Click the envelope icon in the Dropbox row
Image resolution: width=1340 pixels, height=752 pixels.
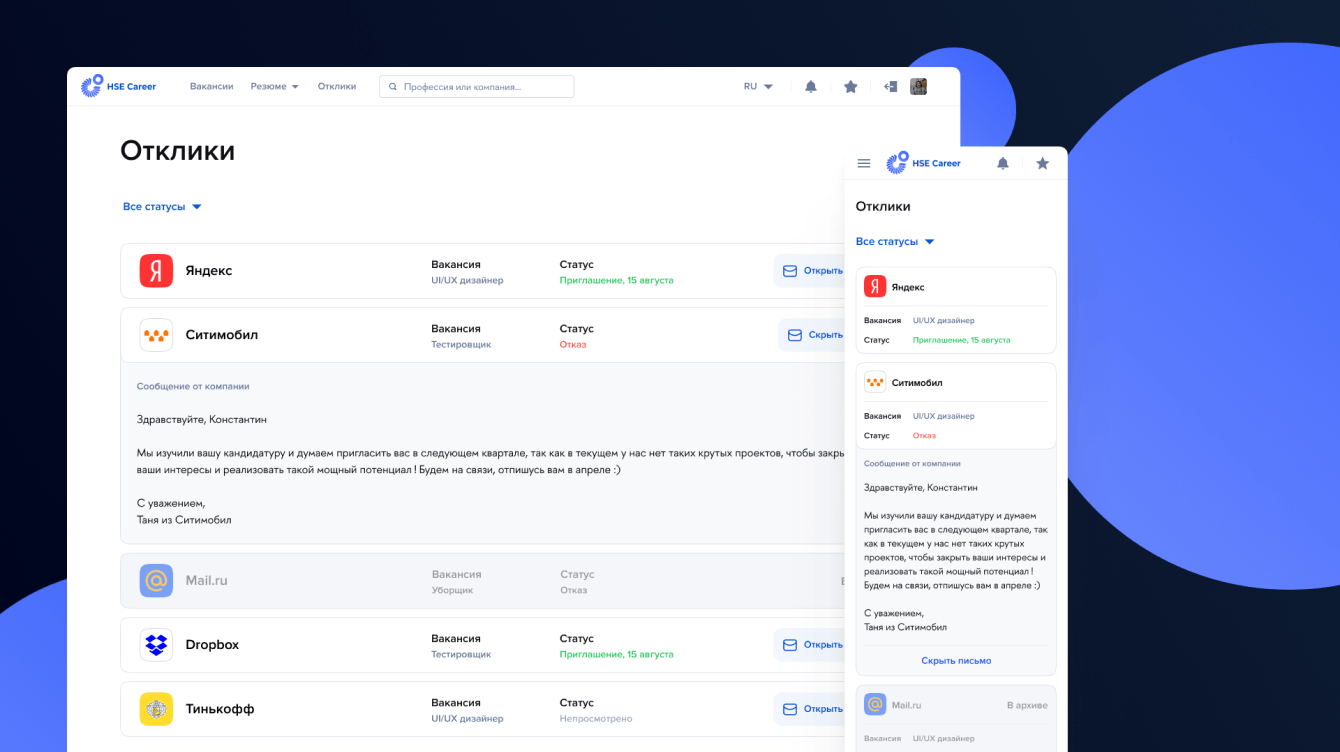(790, 645)
